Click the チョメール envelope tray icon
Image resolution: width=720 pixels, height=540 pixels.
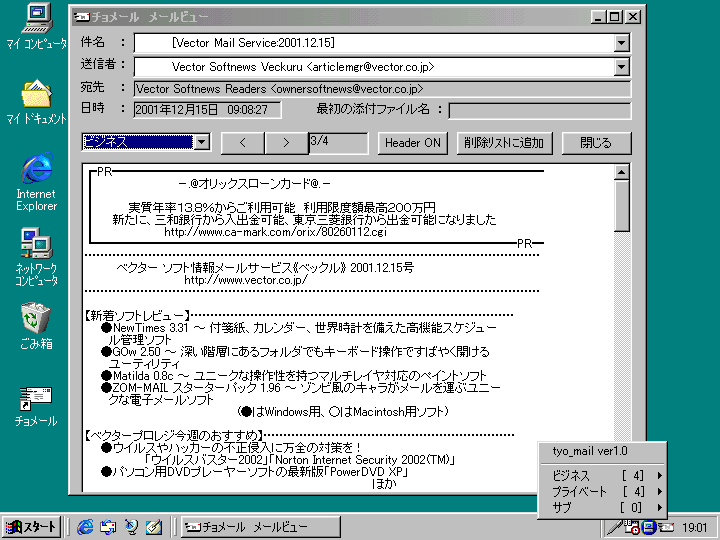click(x=666, y=528)
